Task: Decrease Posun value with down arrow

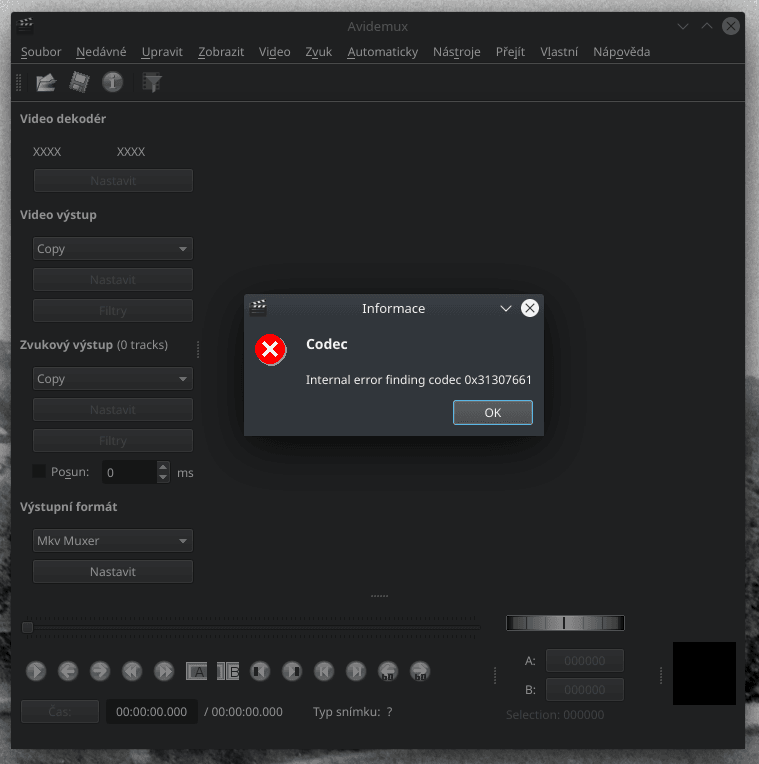Action: pos(163,478)
